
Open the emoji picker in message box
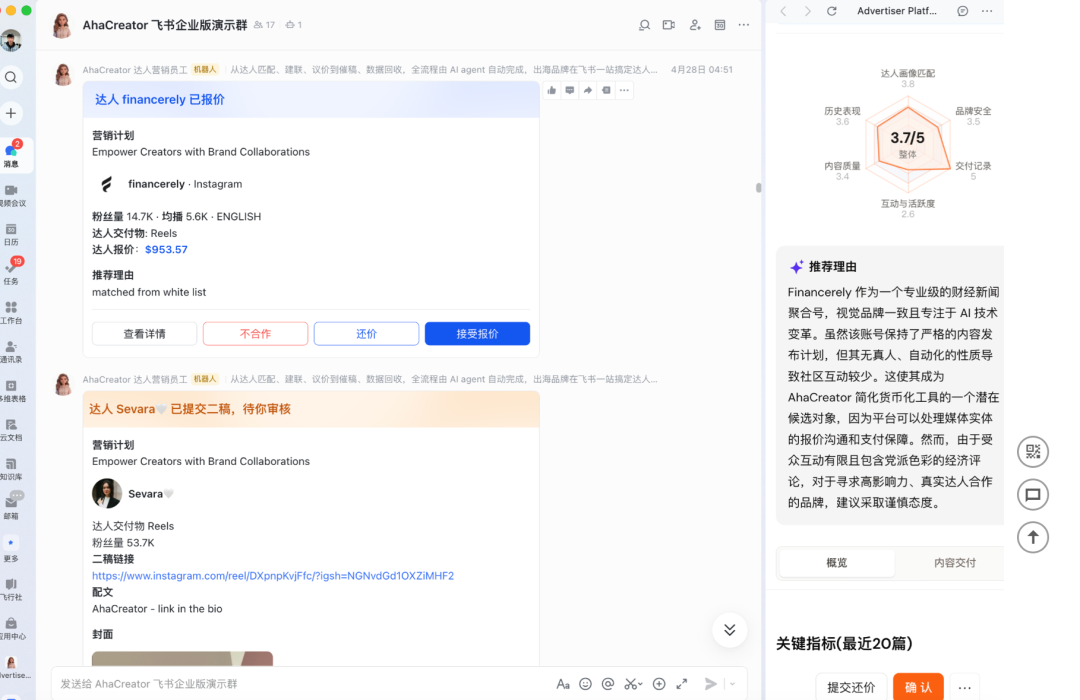tap(585, 683)
